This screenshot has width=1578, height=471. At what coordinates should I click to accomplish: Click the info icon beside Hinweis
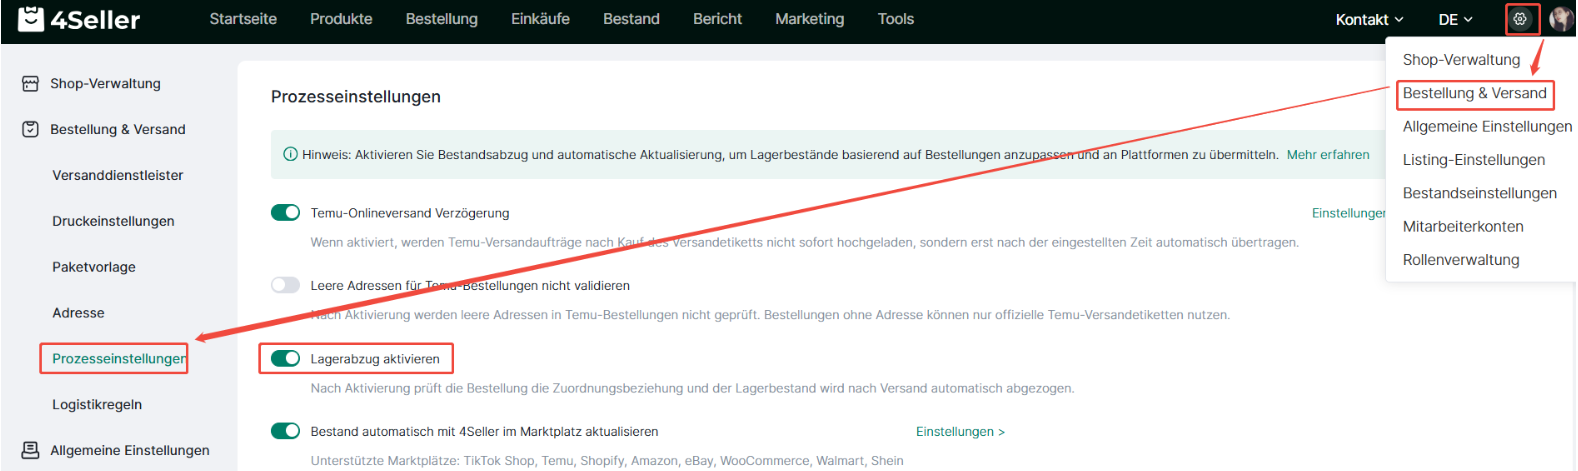[290, 155]
